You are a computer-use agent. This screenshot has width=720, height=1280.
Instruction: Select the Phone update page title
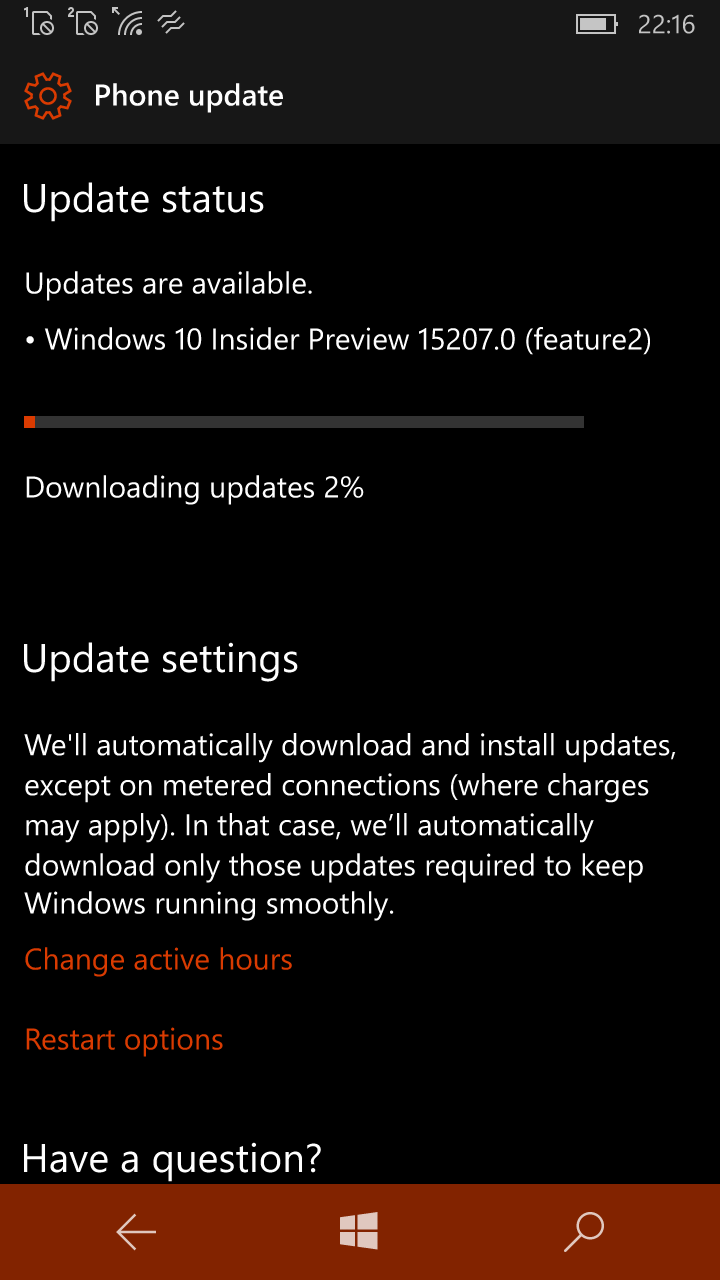click(x=189, y=96)
